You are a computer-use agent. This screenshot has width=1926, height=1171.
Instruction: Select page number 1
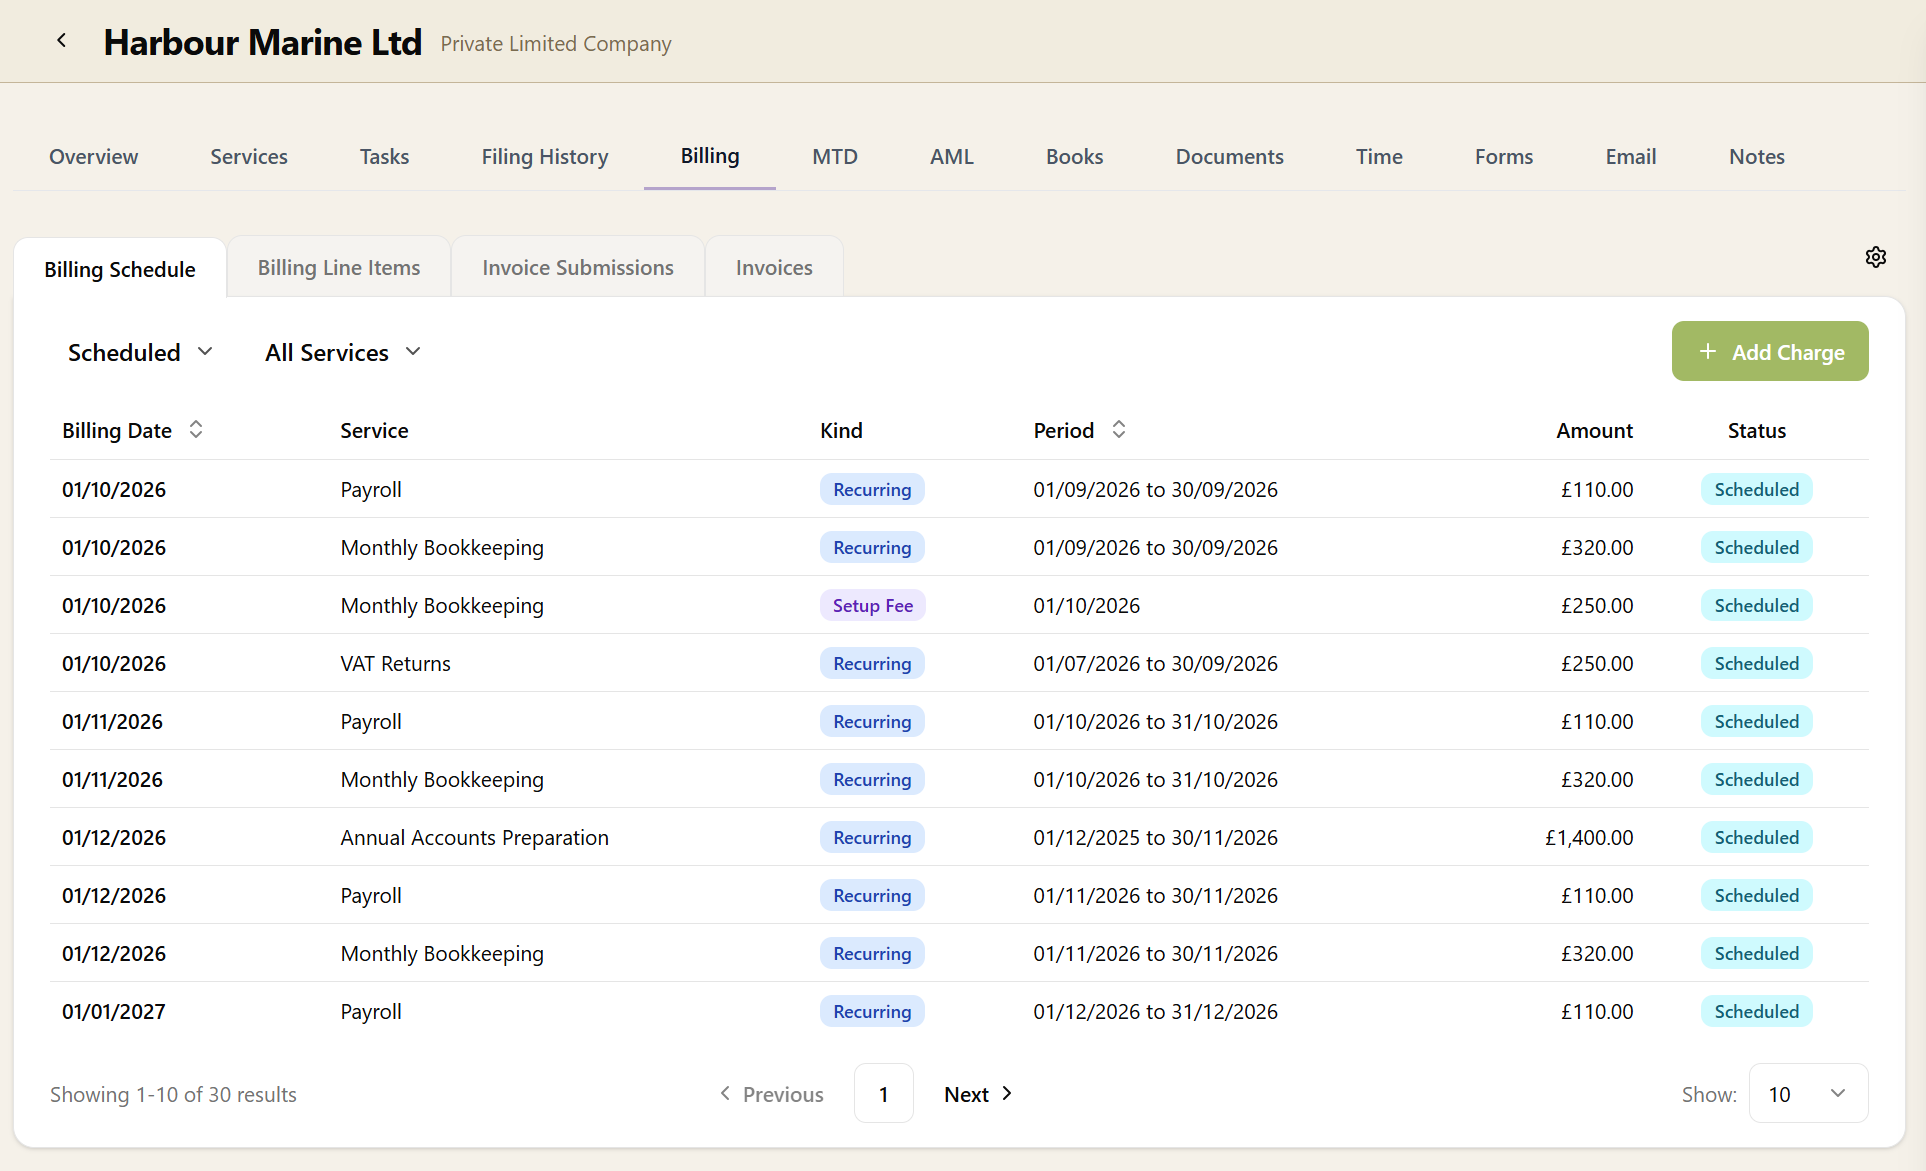point(884,1094)
